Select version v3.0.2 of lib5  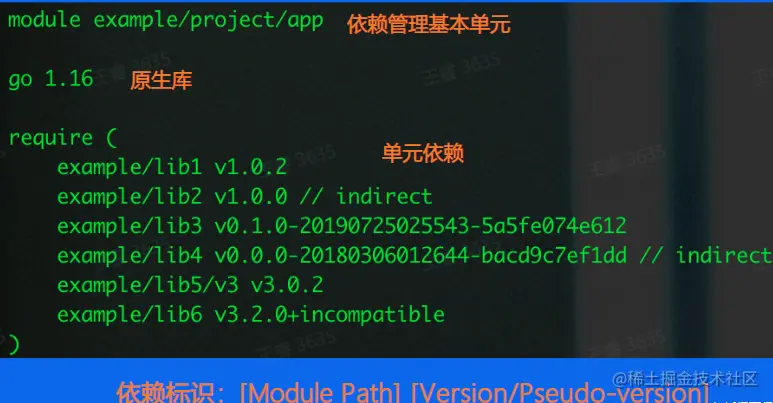tap(287, 285)
